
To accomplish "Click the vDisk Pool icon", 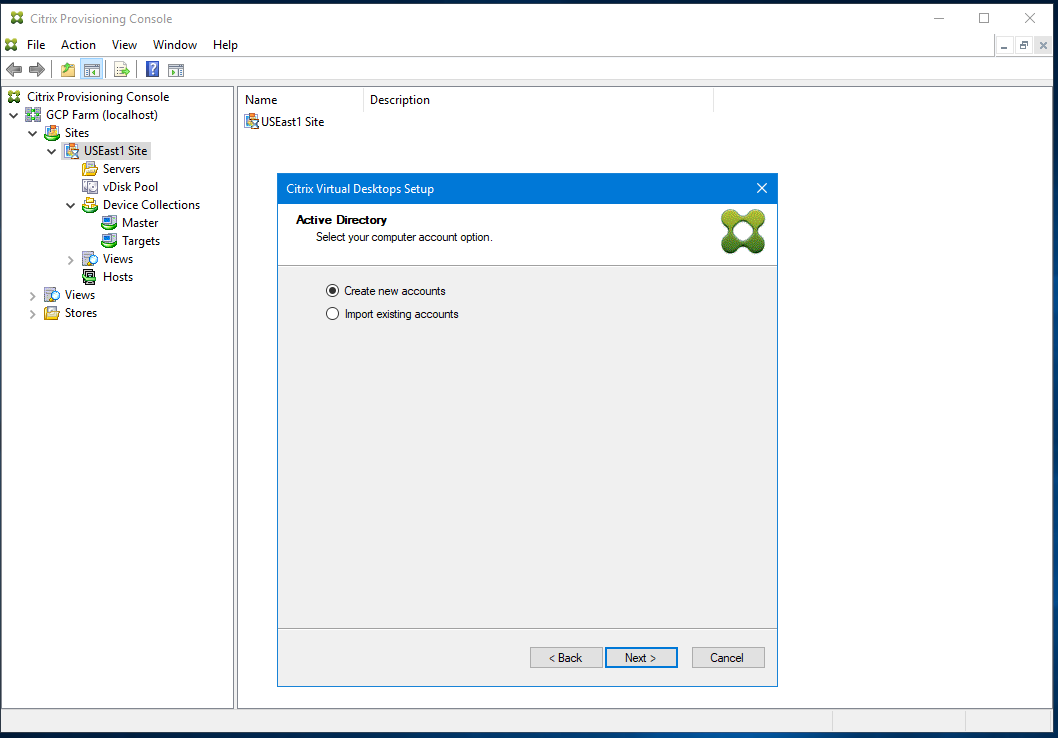I will [90, 187].
